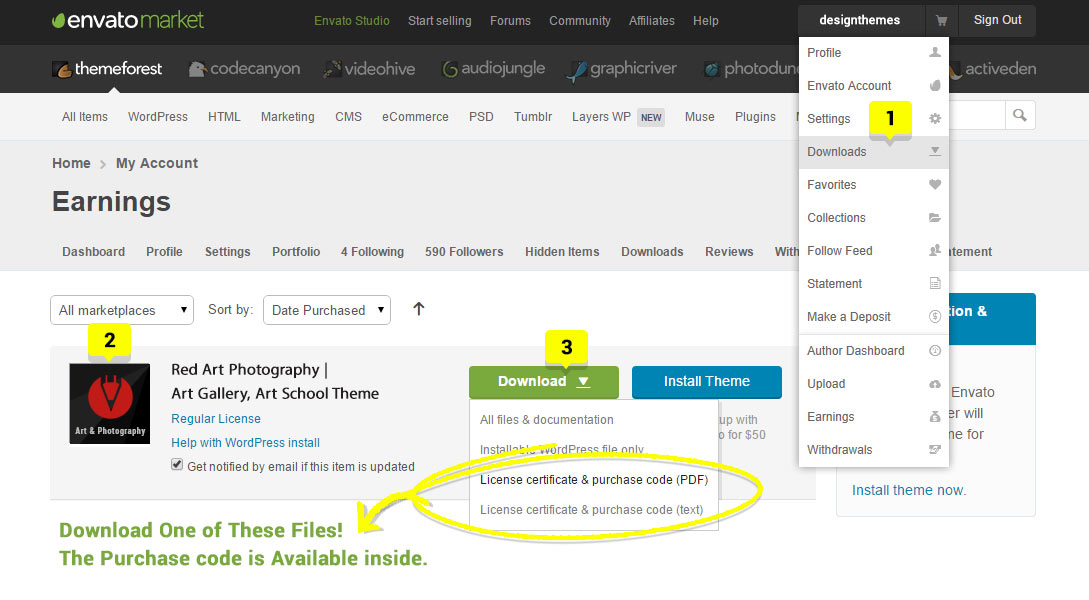Click the Settings gear icon
Screen dimensions: 1089x600
click(934, 118)
